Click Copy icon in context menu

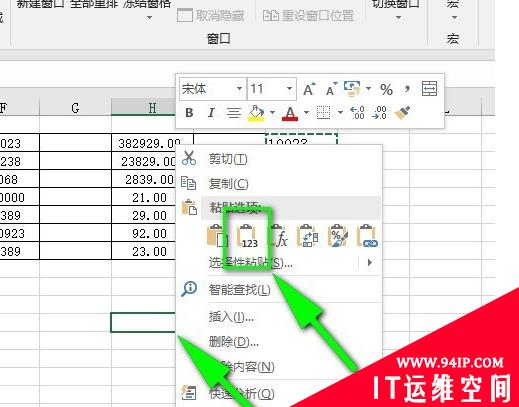point(189,183)
